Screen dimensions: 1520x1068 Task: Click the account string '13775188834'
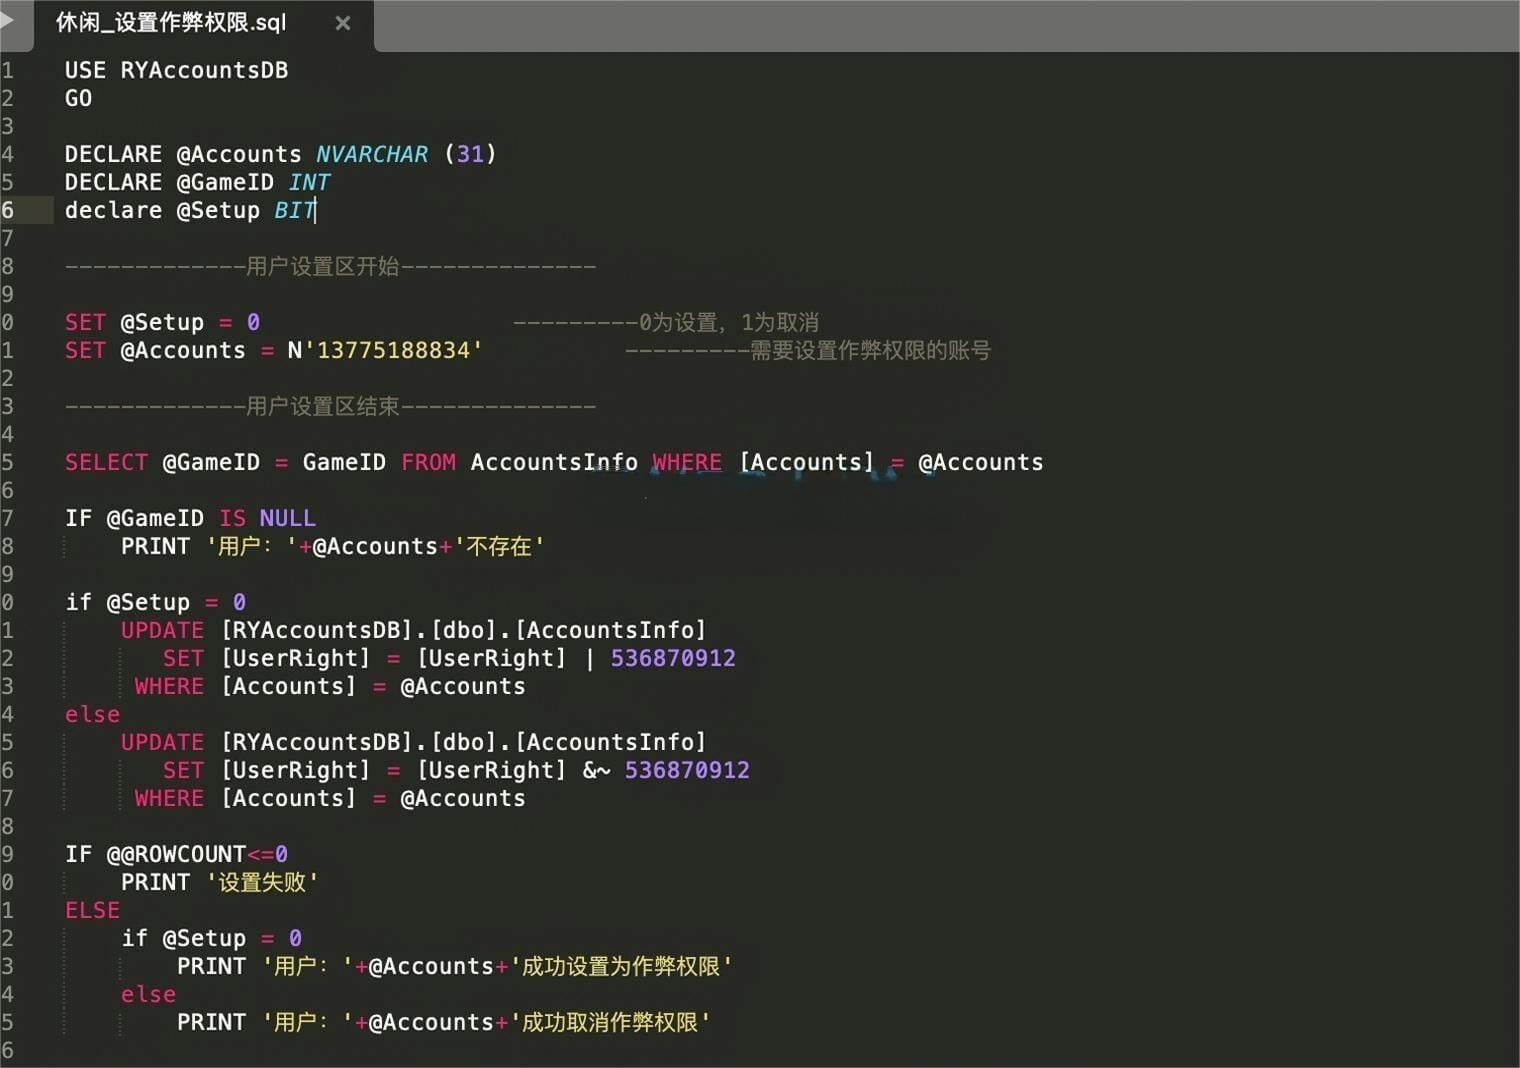399,350
